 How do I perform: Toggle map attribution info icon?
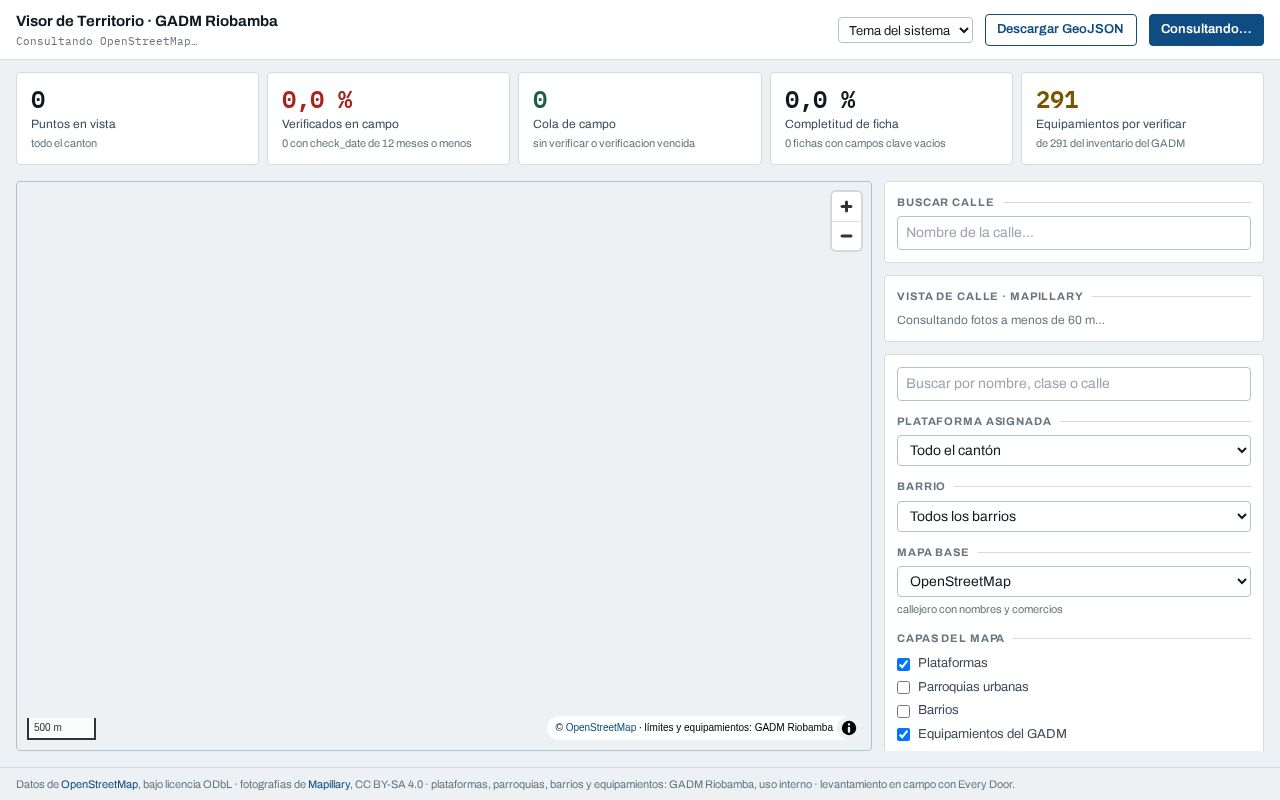(x=849, y=728)
